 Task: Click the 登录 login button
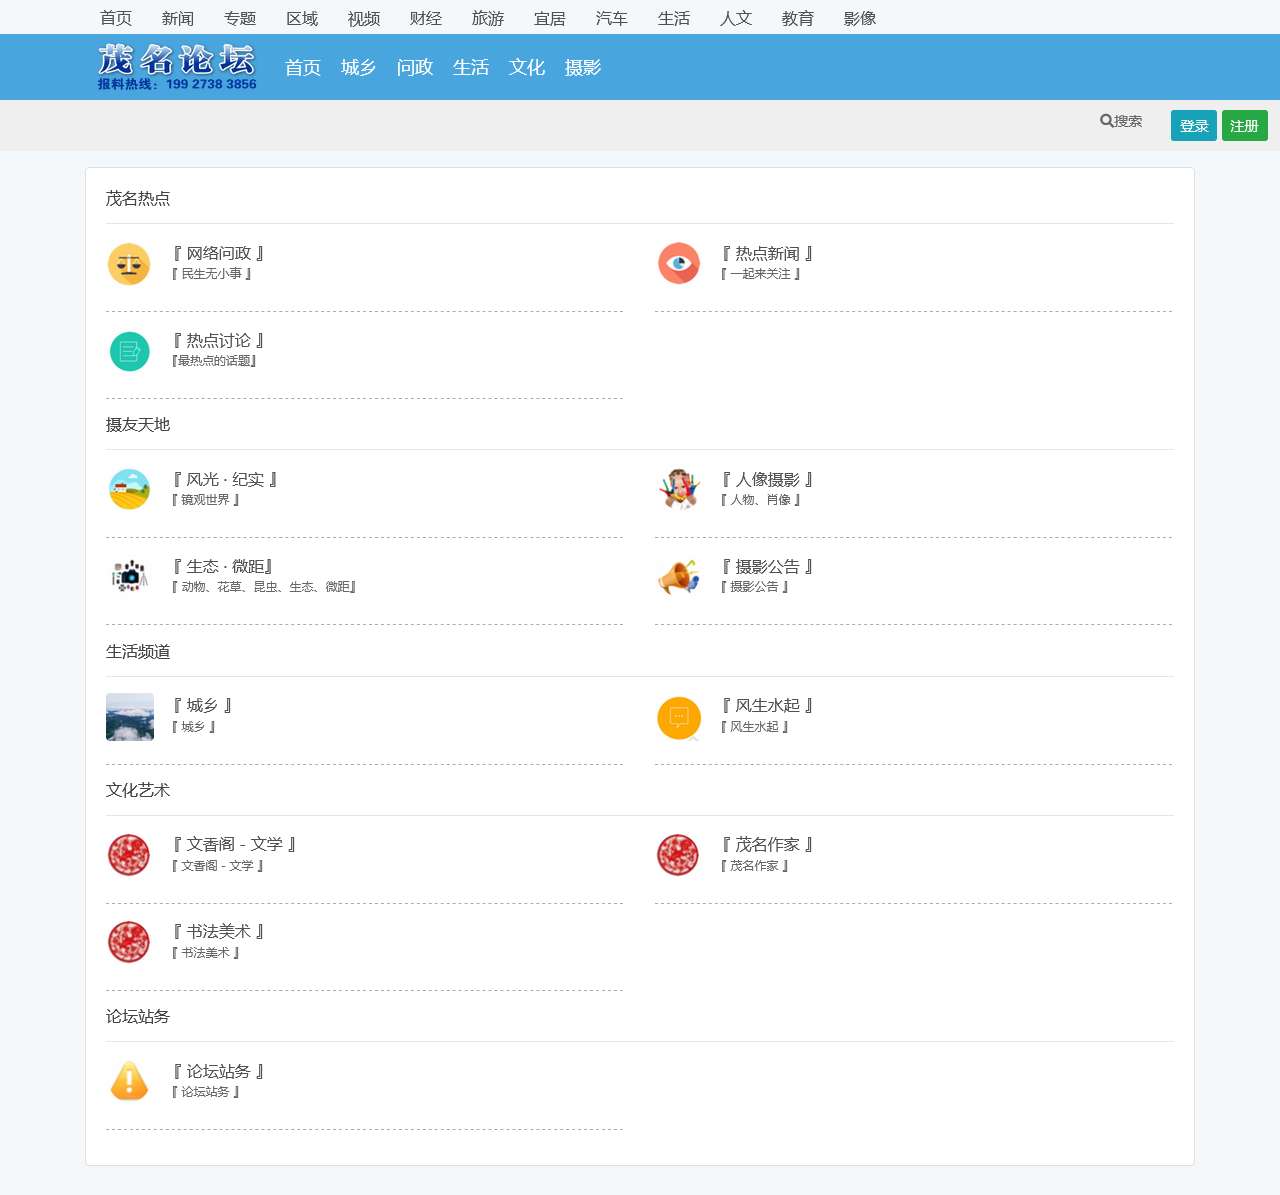click(1193, 126)
